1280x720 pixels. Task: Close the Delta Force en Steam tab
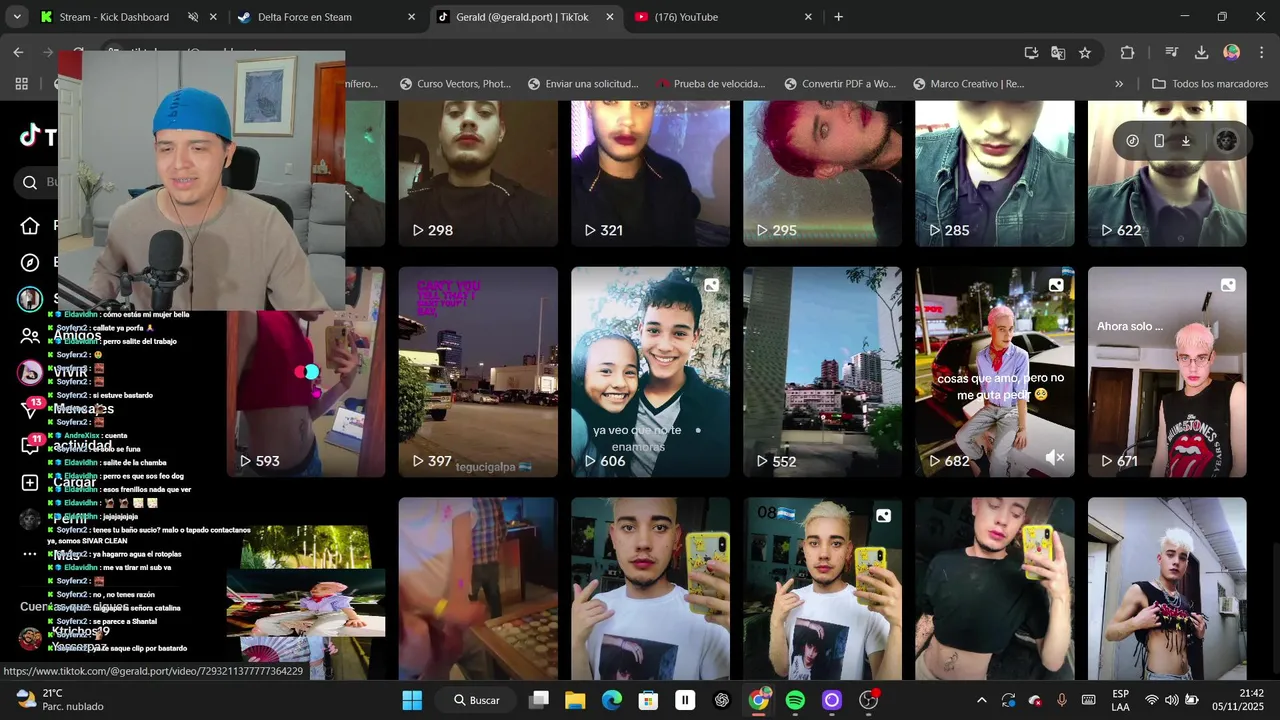tap(411, 17)
